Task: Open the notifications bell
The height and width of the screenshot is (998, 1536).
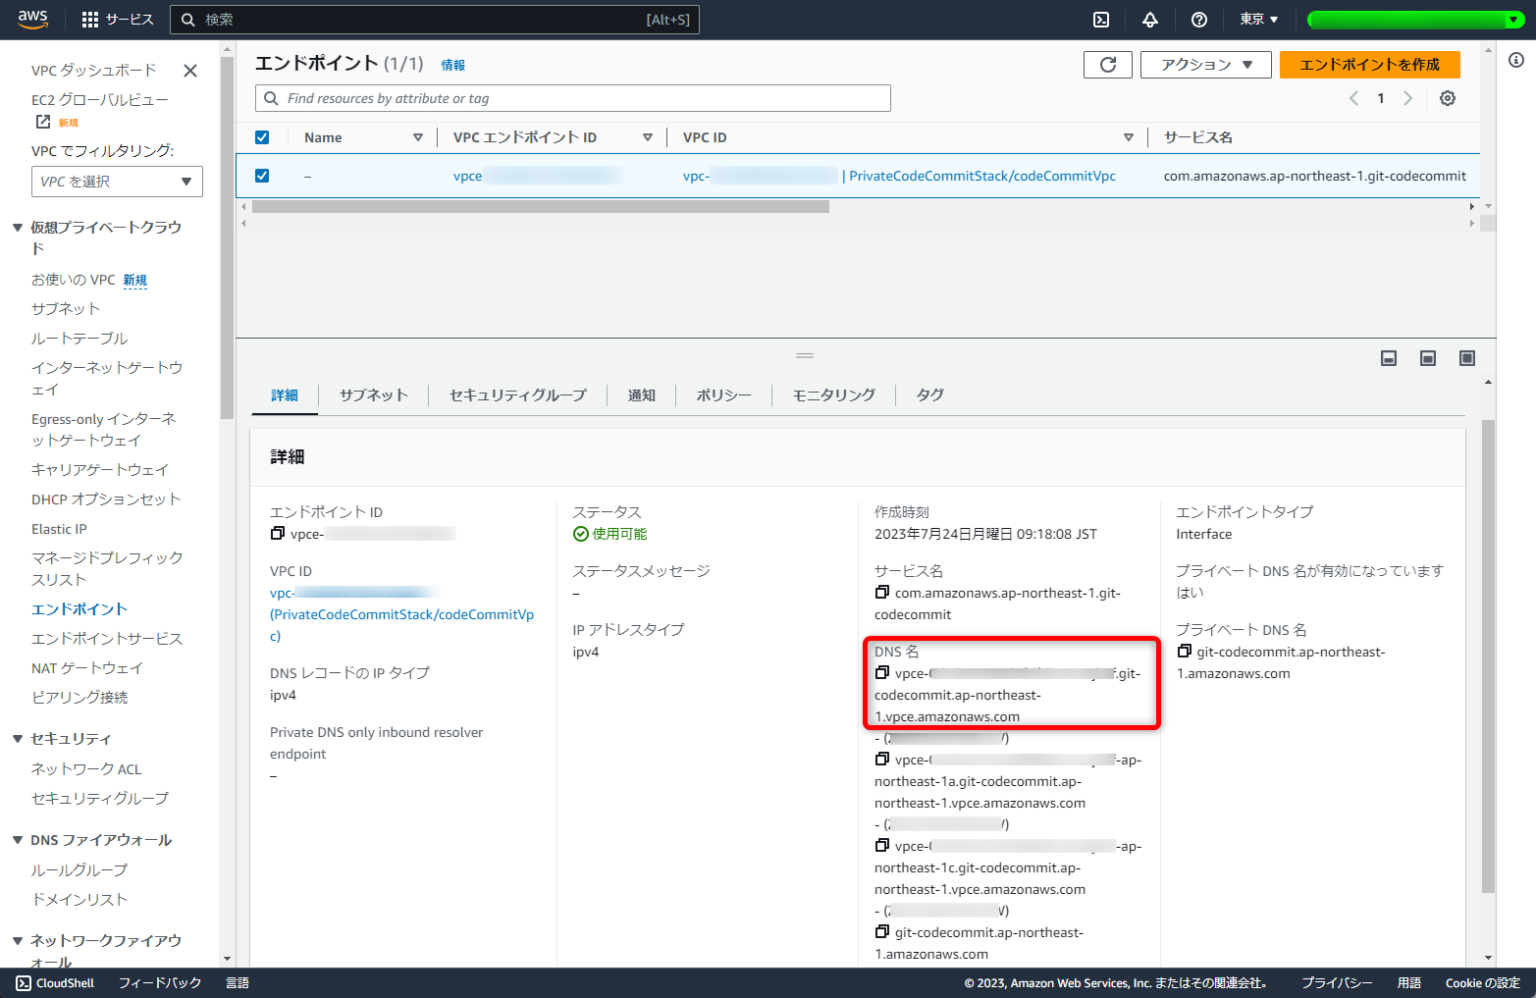Action: pyautogui.click(x=1150, y=19)
